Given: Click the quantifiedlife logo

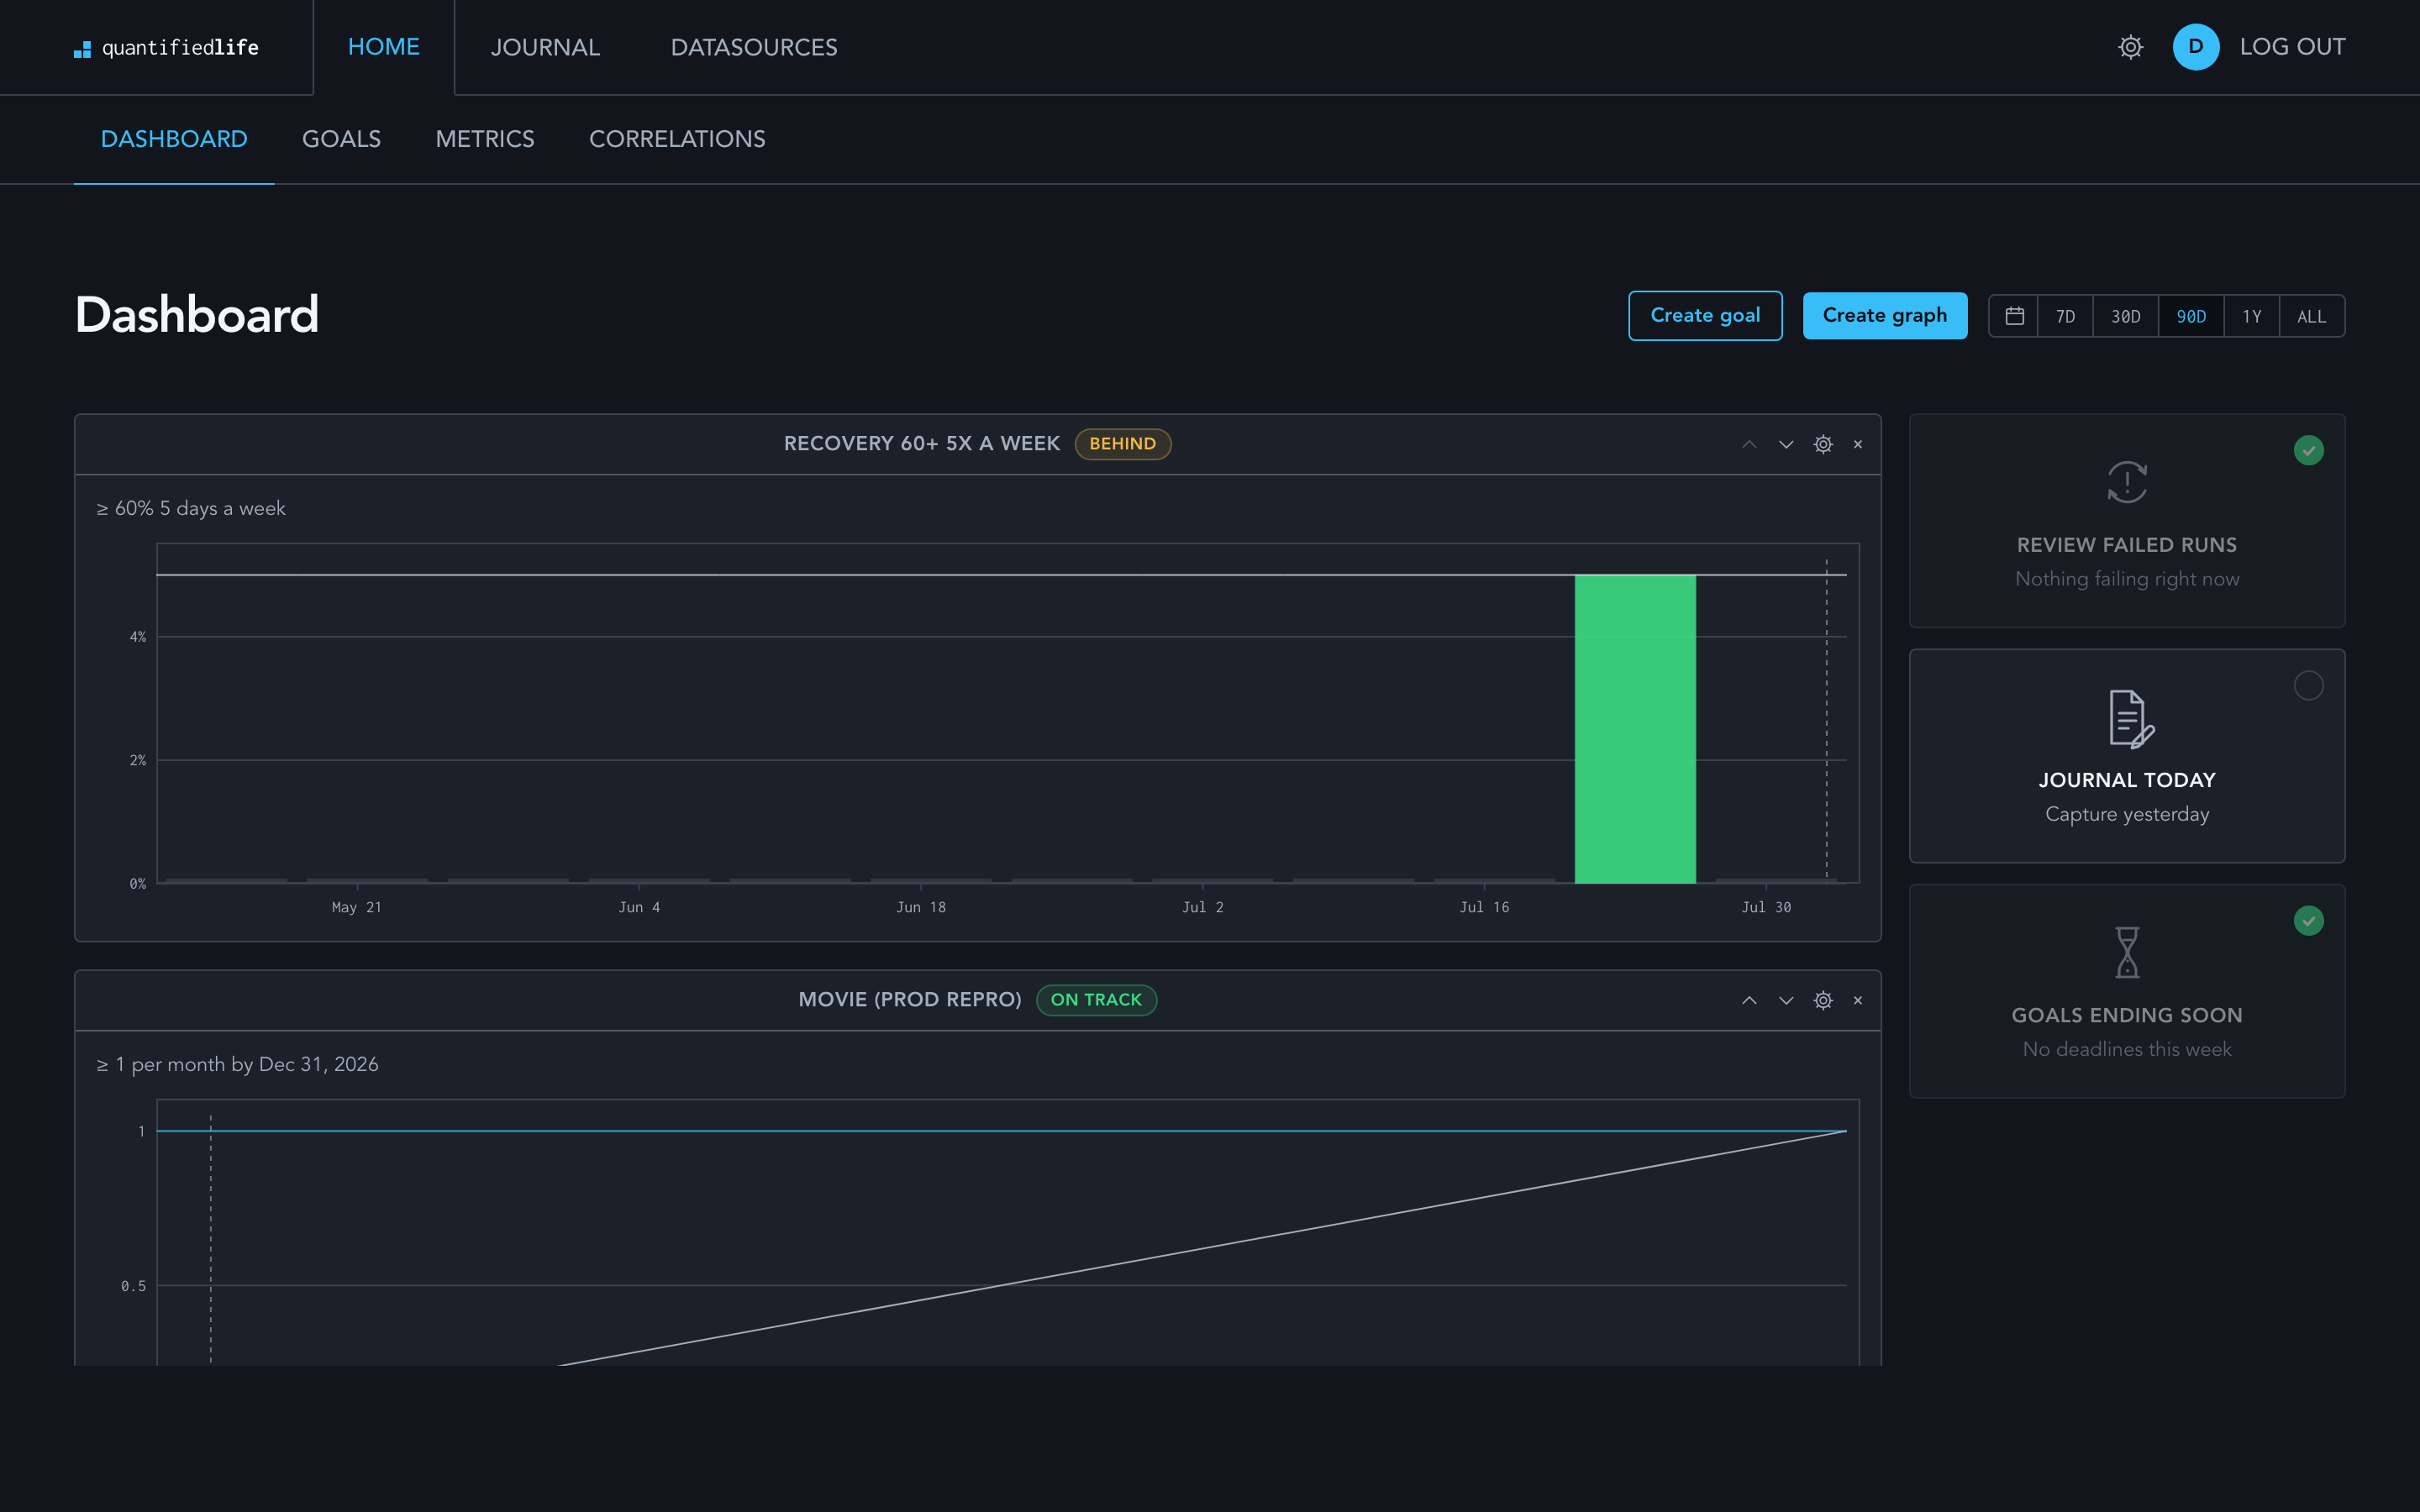Looking at the screenshot, I should 166,48.
